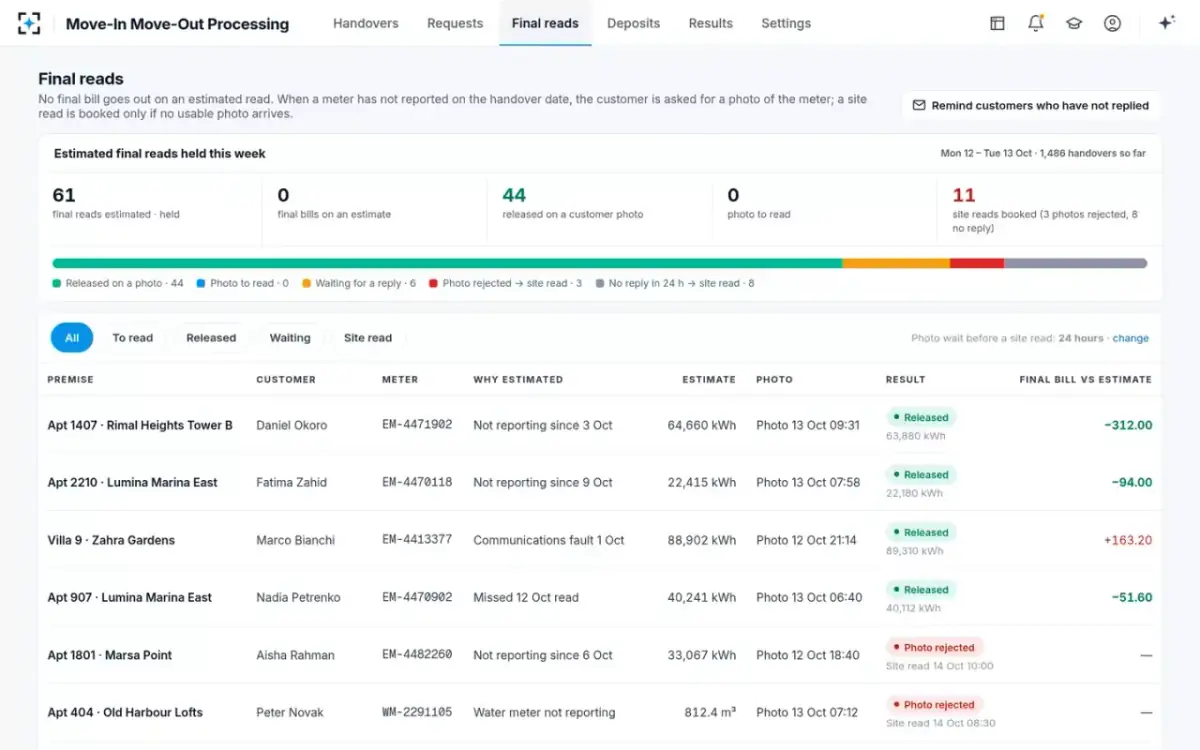Click the +163.20 bill difference
The image size is (1200, 750).
point(1128,540)
